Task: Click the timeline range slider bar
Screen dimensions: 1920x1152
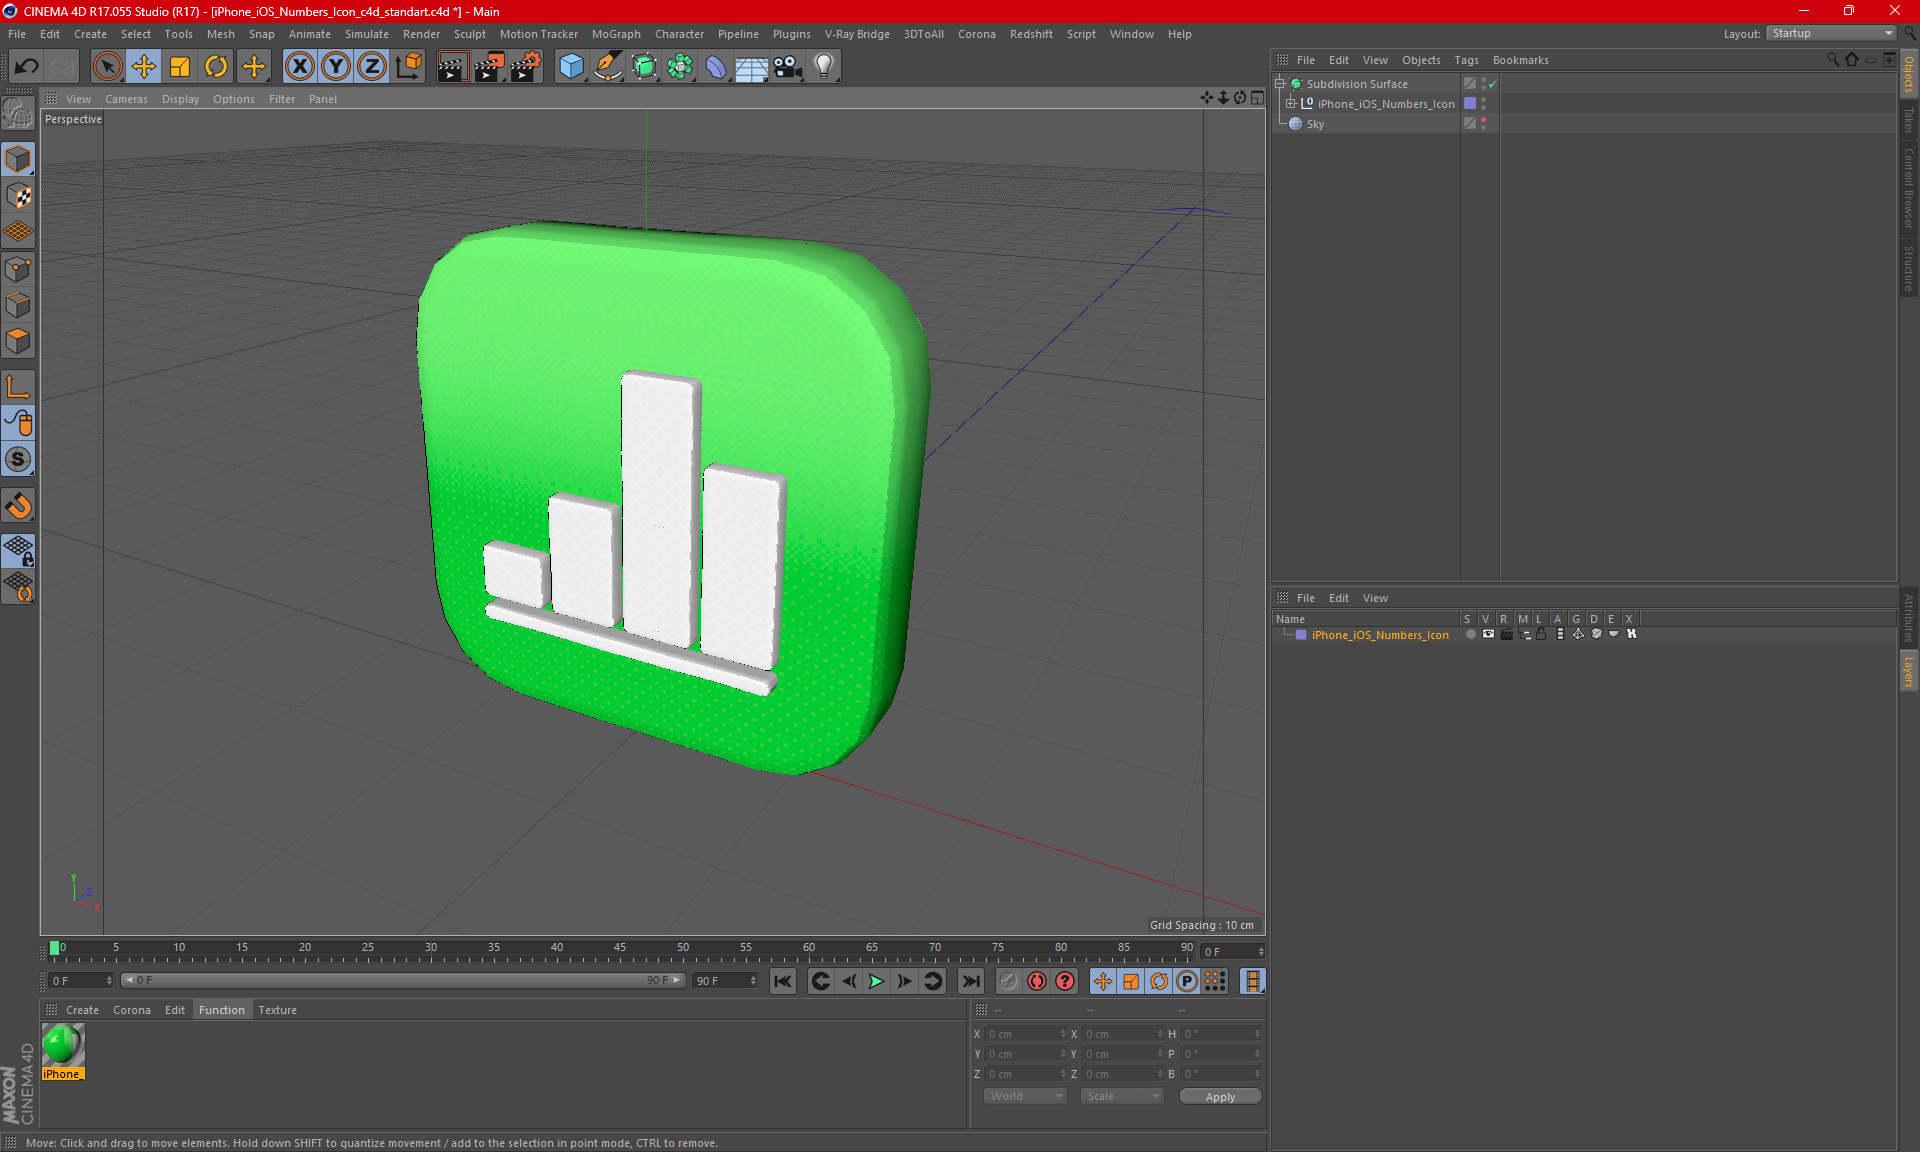Action: [402, 980]
